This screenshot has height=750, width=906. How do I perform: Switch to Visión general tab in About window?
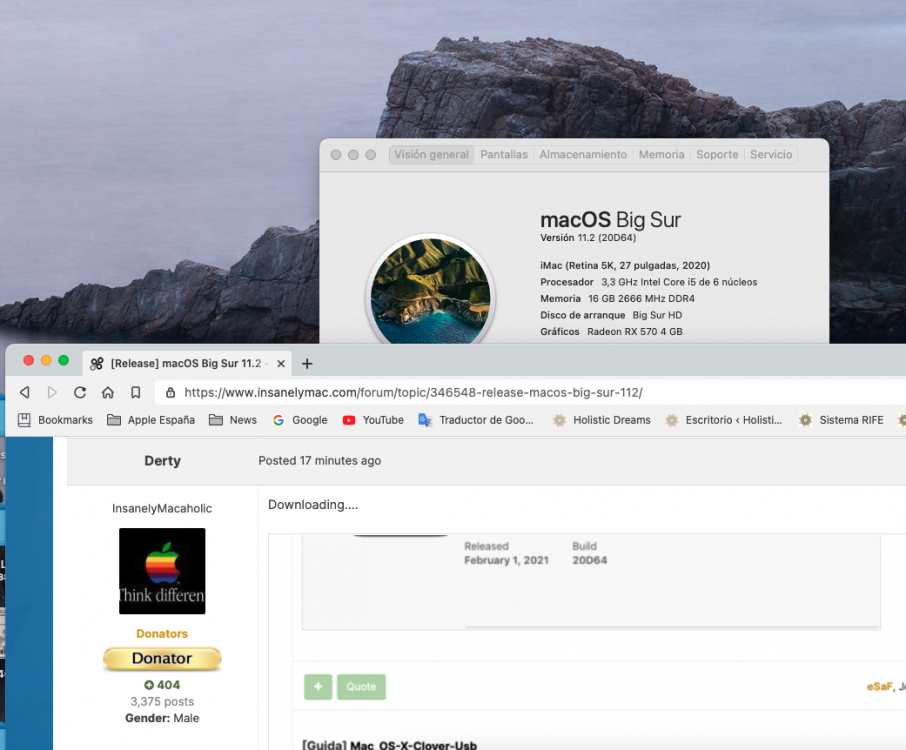431,154
